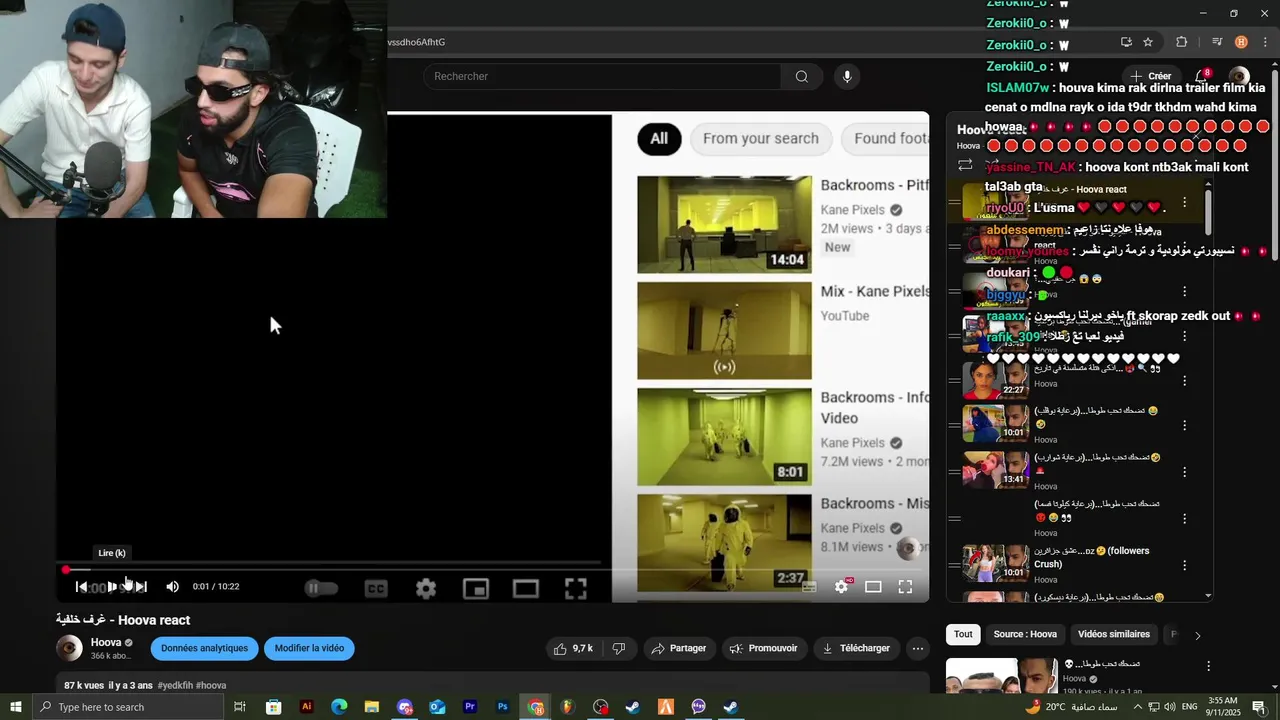
Task: Toggle playlist loop icon
Action: [965, 165]
